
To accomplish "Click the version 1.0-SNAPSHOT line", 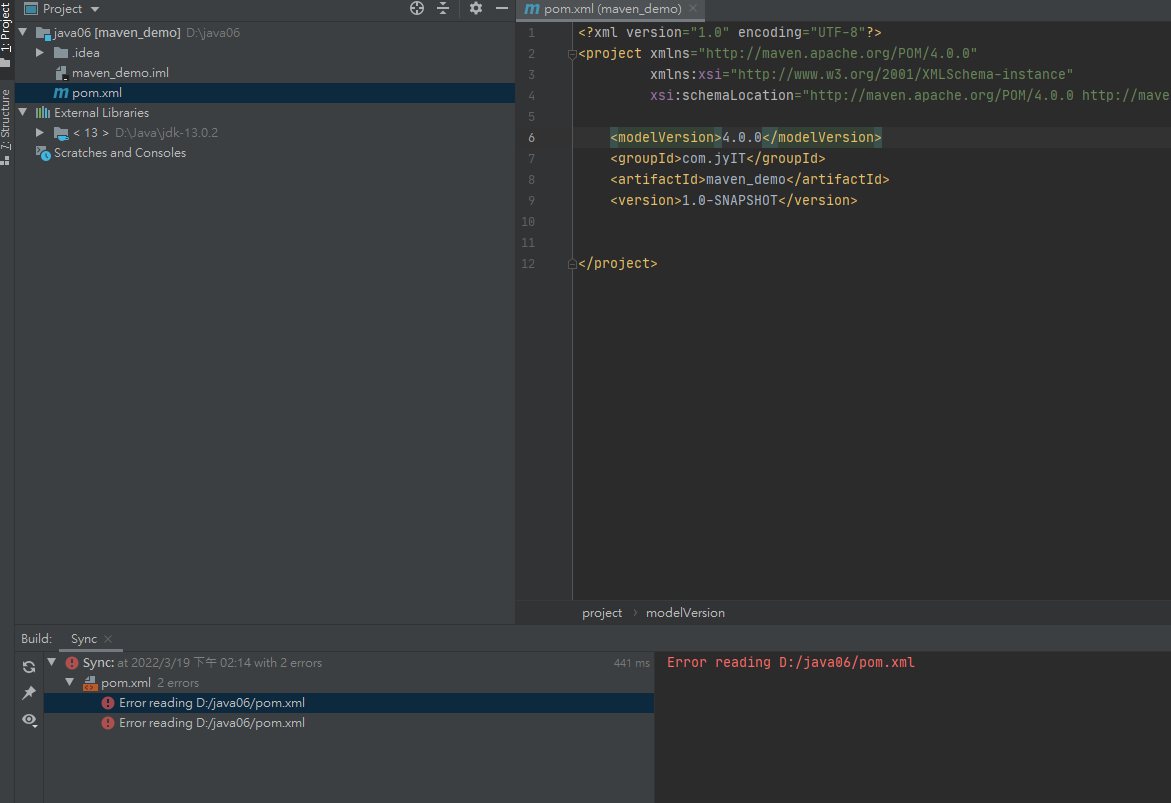I will coord(733,200).
